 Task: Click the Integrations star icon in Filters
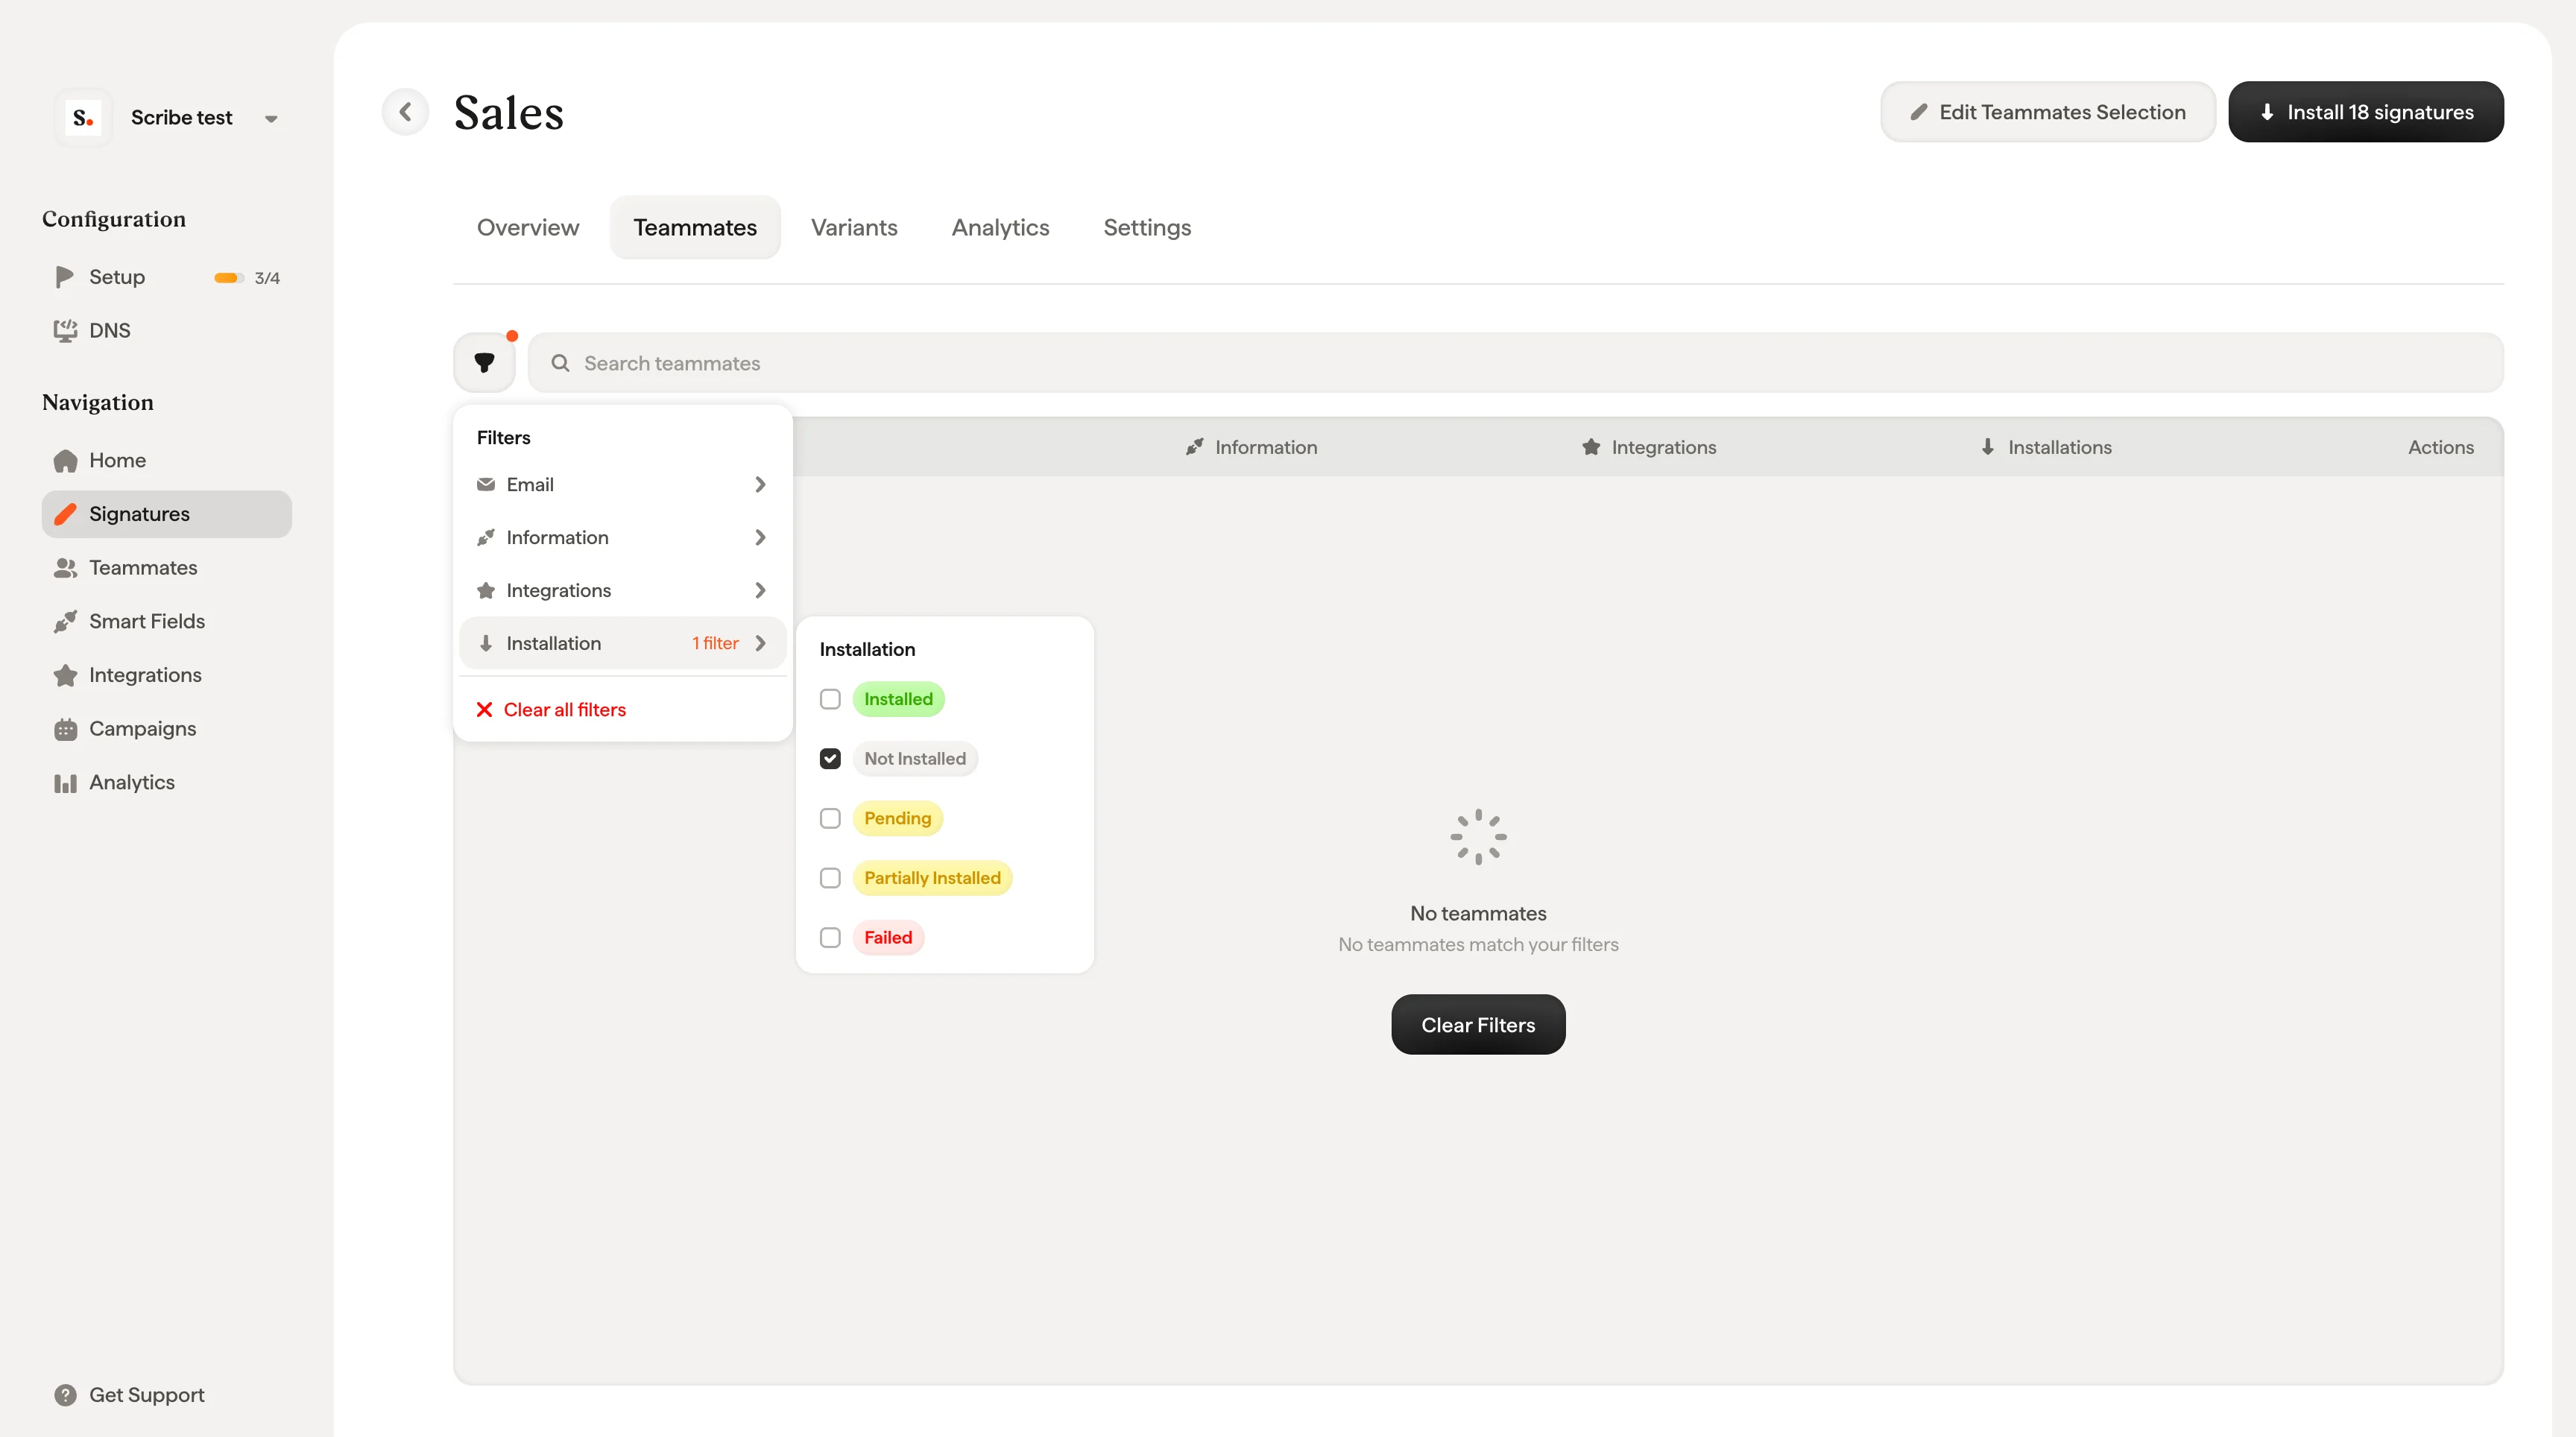pyautogui.click(x=486, y=591)
